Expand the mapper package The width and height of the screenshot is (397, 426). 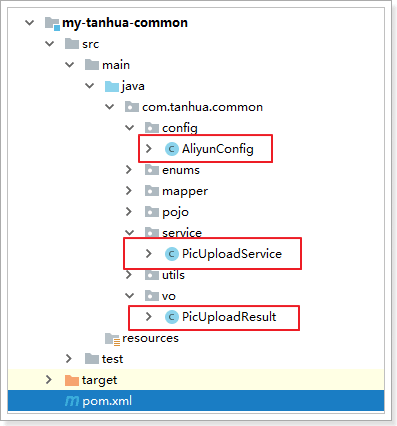(x=129, y=191)
